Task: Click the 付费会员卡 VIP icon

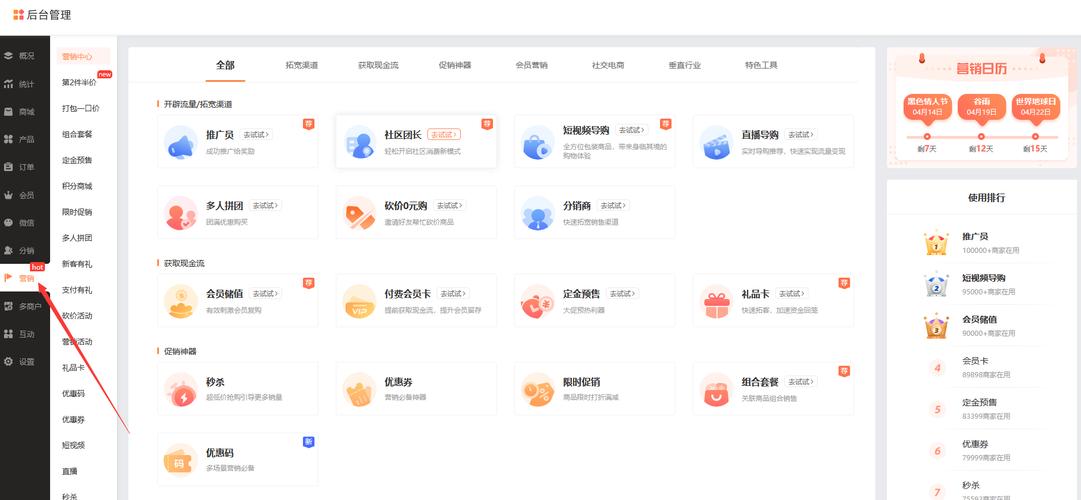Action: tap(359, 301)
